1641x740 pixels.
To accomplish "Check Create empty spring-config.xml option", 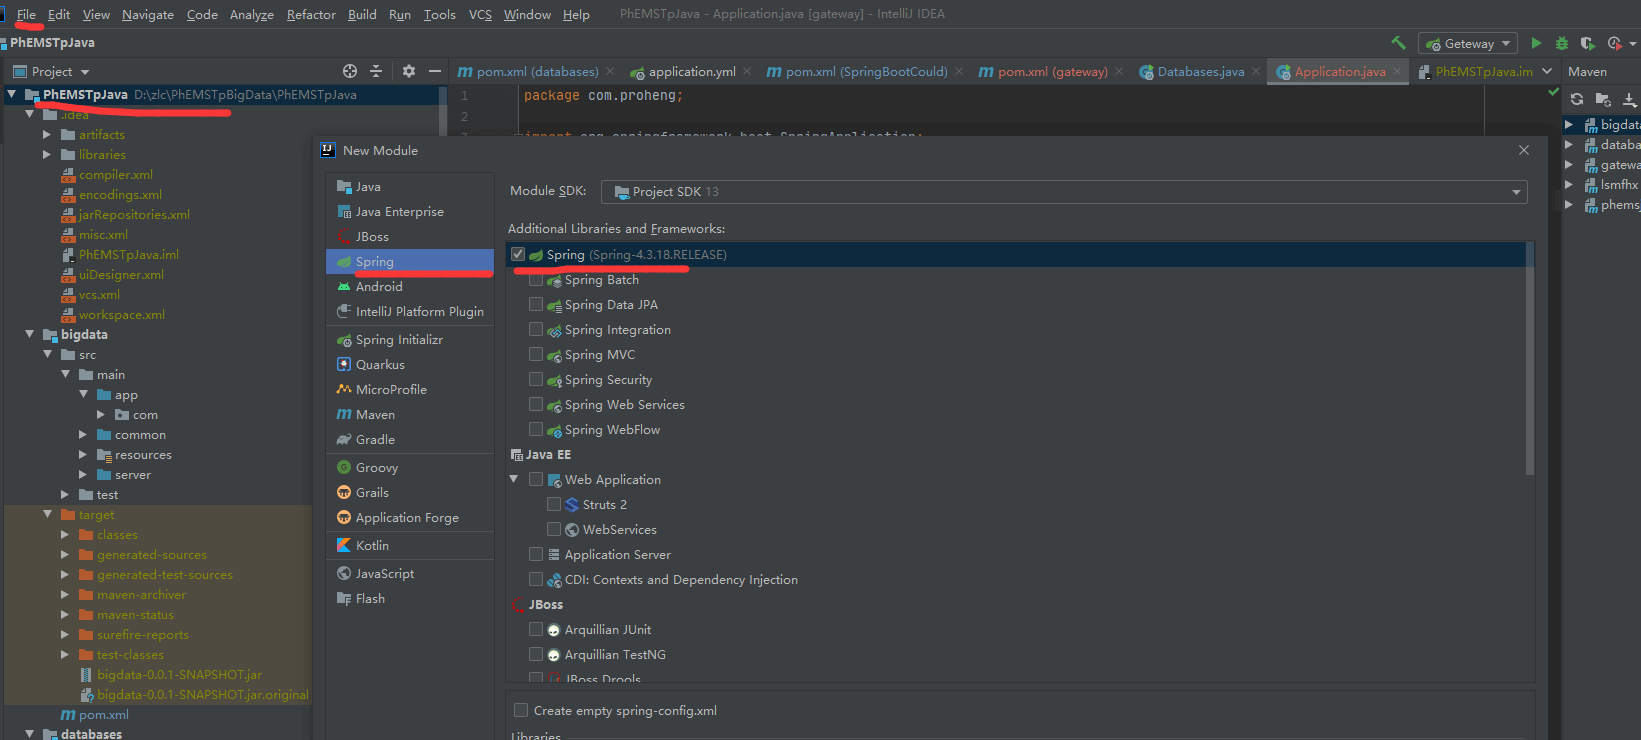I will (x=521, y=710).
